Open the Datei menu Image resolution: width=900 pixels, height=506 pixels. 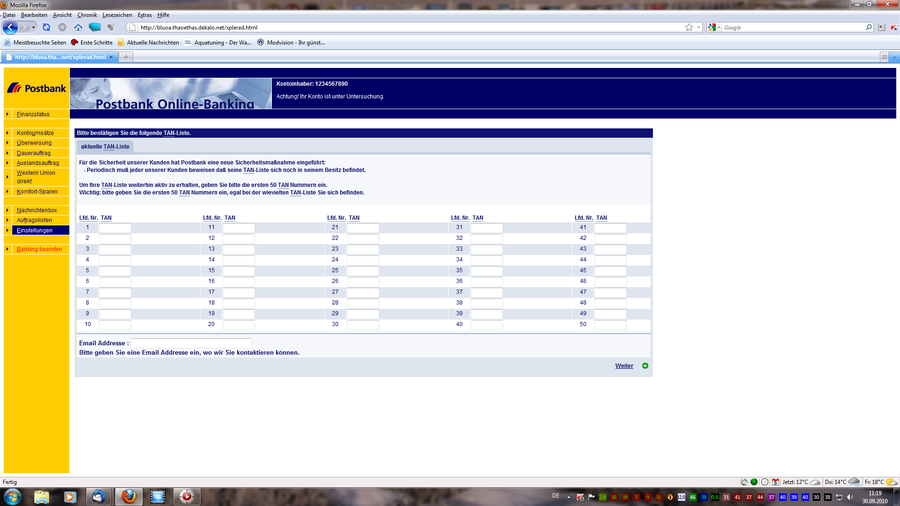click(9, 15)
